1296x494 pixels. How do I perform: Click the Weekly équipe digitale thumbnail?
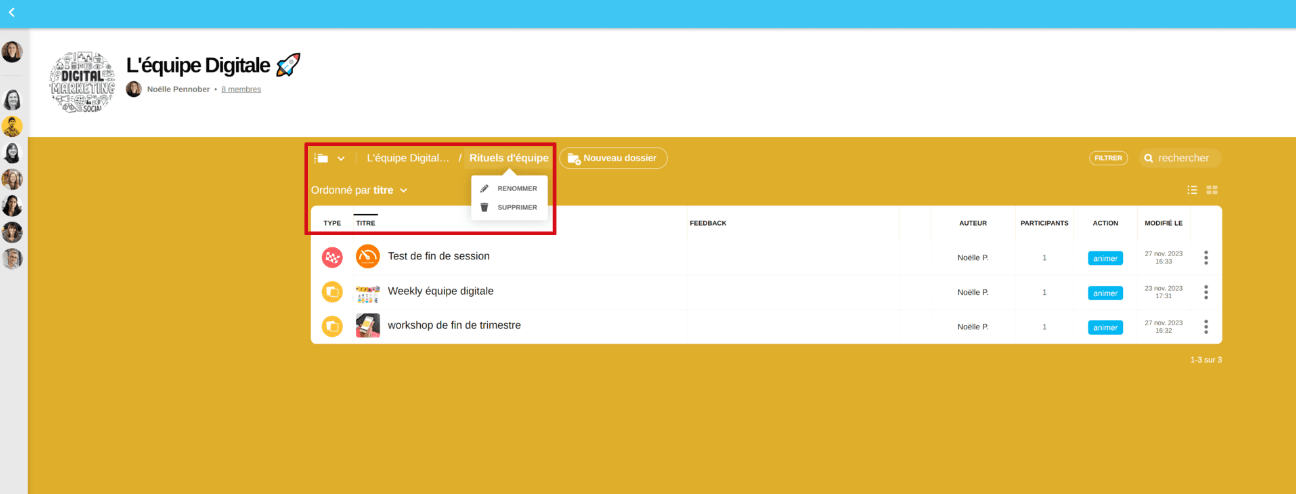(x=368, y=292)
